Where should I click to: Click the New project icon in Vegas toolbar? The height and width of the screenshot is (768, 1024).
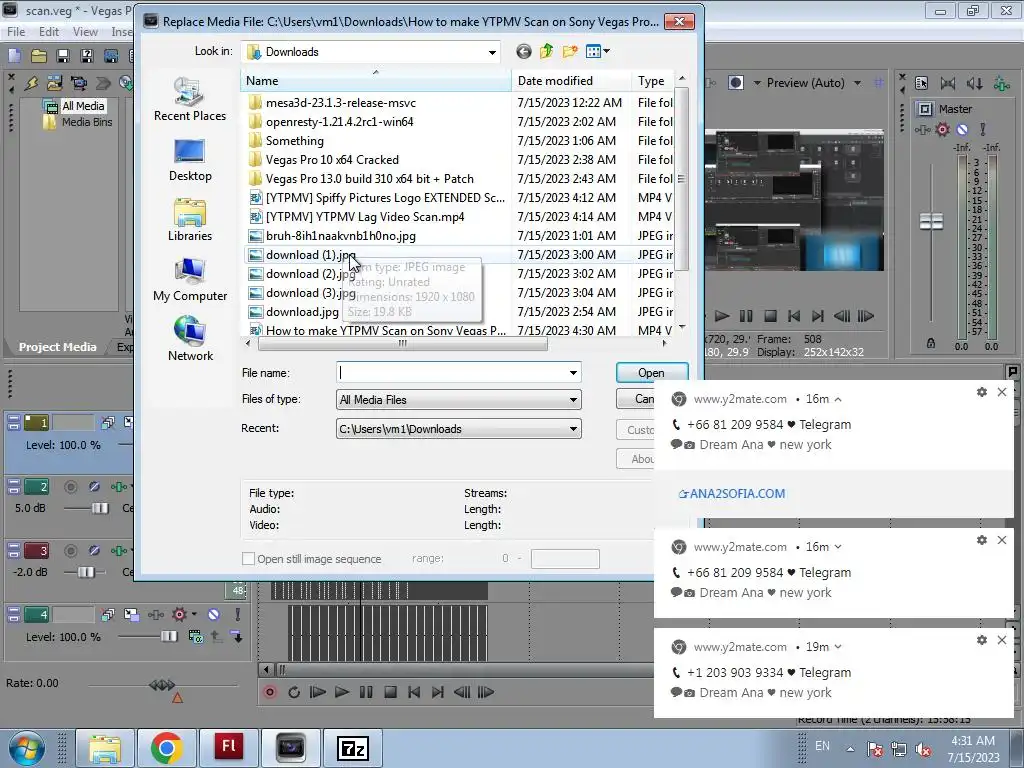[14, 56]
